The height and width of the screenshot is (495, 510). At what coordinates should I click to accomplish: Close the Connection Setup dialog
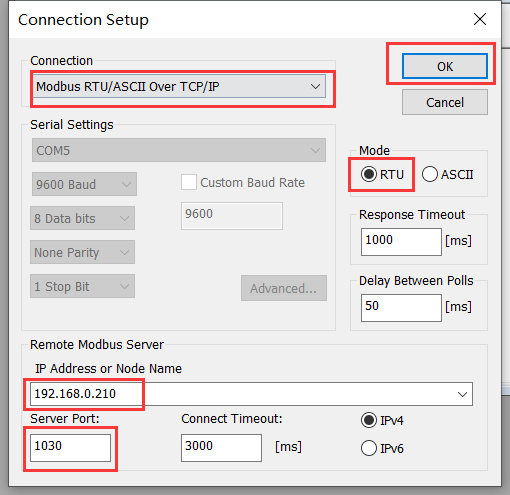pyautogui.click(x=480, y=19)
